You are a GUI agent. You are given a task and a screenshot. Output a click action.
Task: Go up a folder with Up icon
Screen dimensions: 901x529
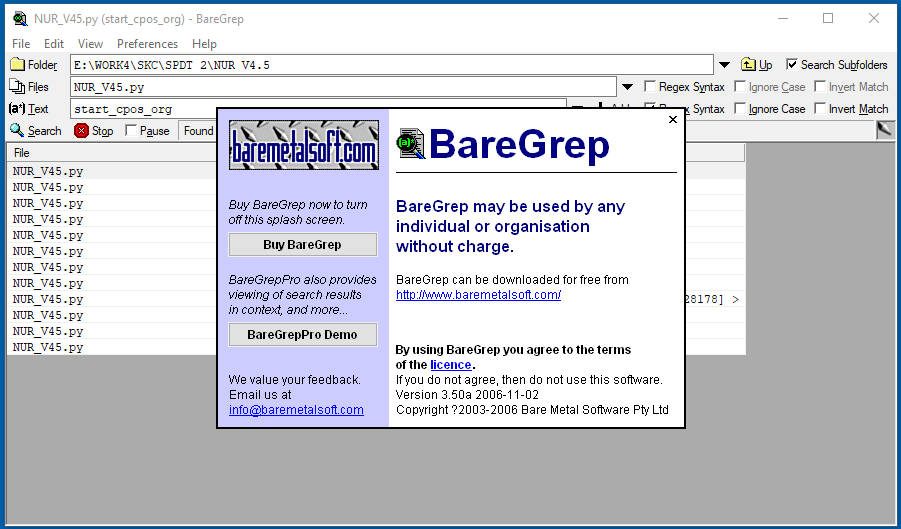[x=748, y=64]
